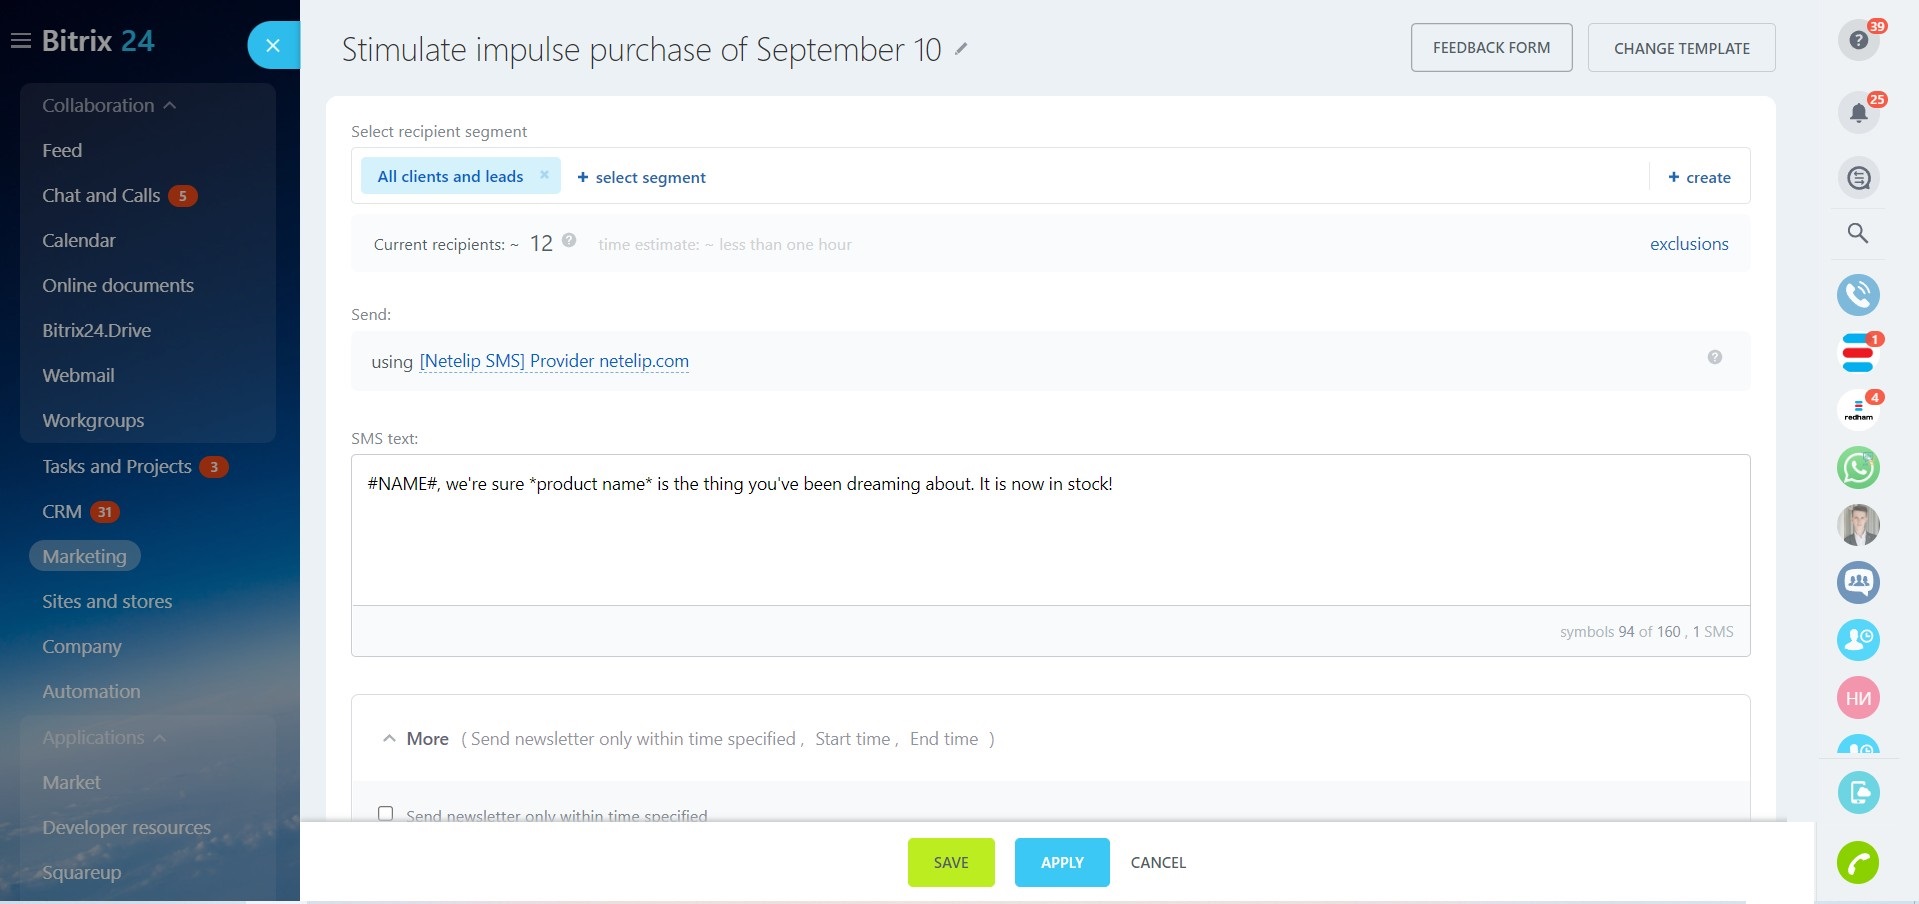Open the exclusions link
The width and height of the screenshot is (1919, 904).
point(1688,244)
